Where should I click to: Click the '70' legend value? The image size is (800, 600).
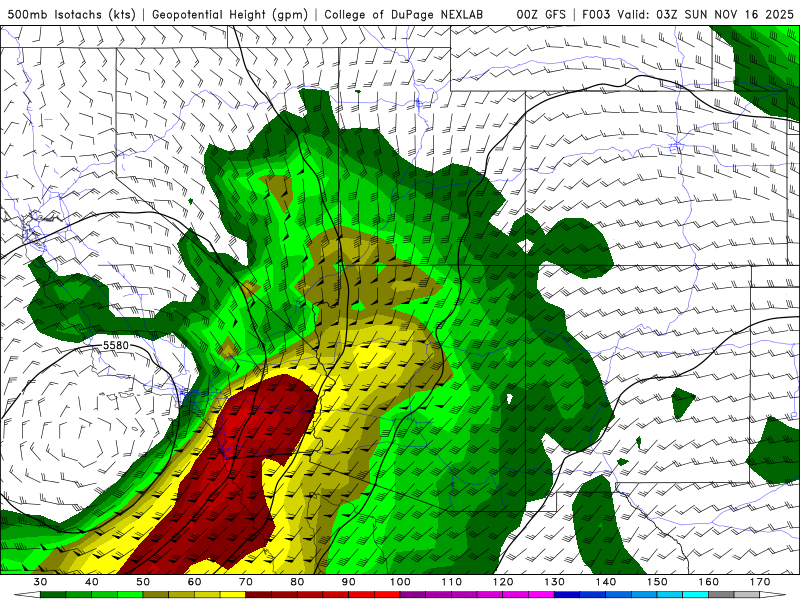(x=246, y=582)
